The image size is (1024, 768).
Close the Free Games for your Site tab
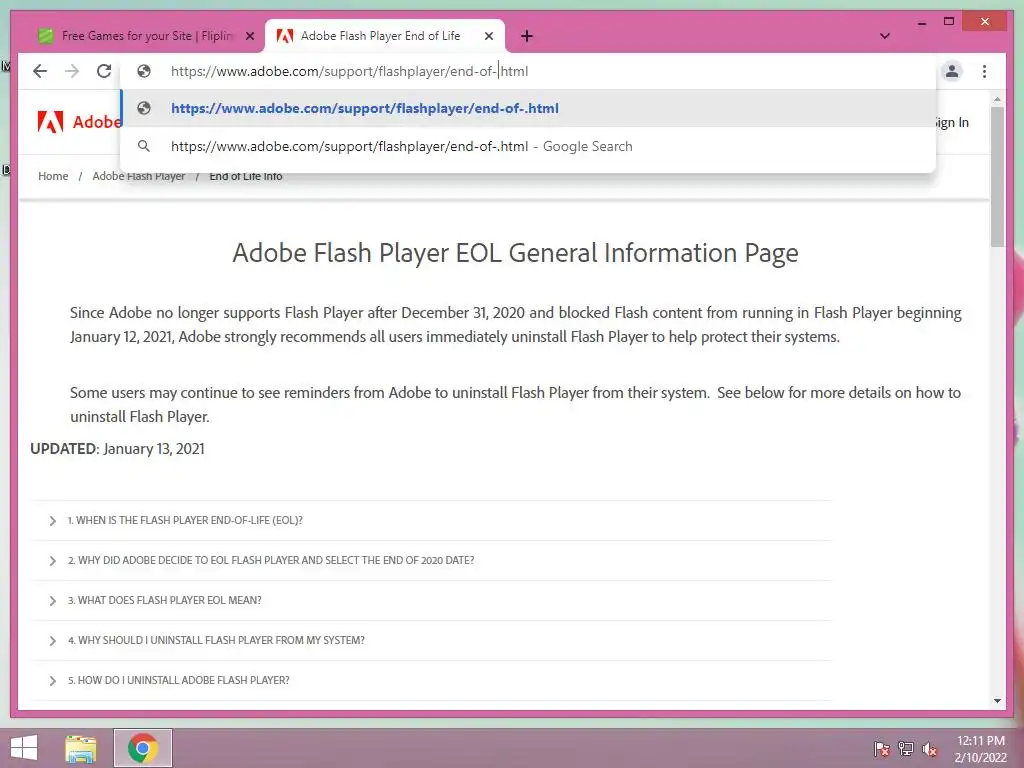click(x=249, y=37)
